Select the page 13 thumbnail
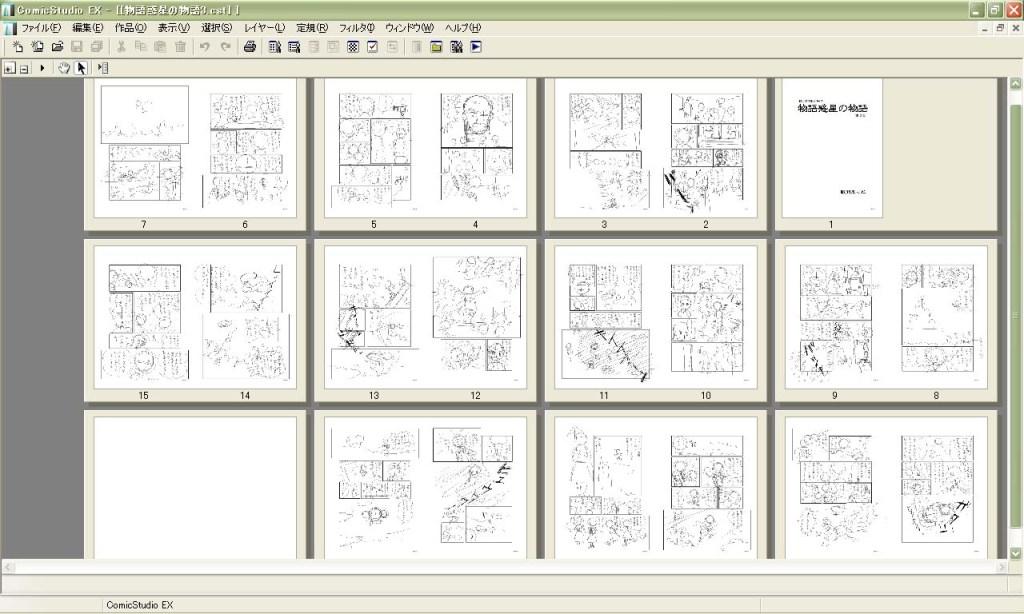The height and width of the screenshot is (614, 1024). 374,317
